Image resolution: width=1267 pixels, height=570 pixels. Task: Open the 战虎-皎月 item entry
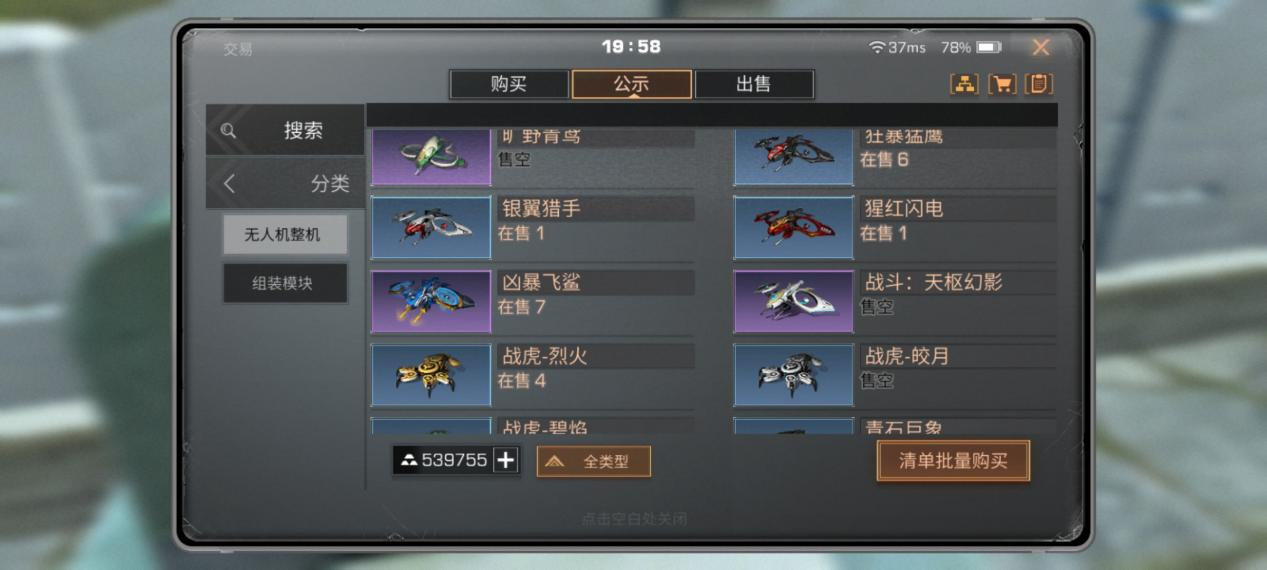point(894,375)
